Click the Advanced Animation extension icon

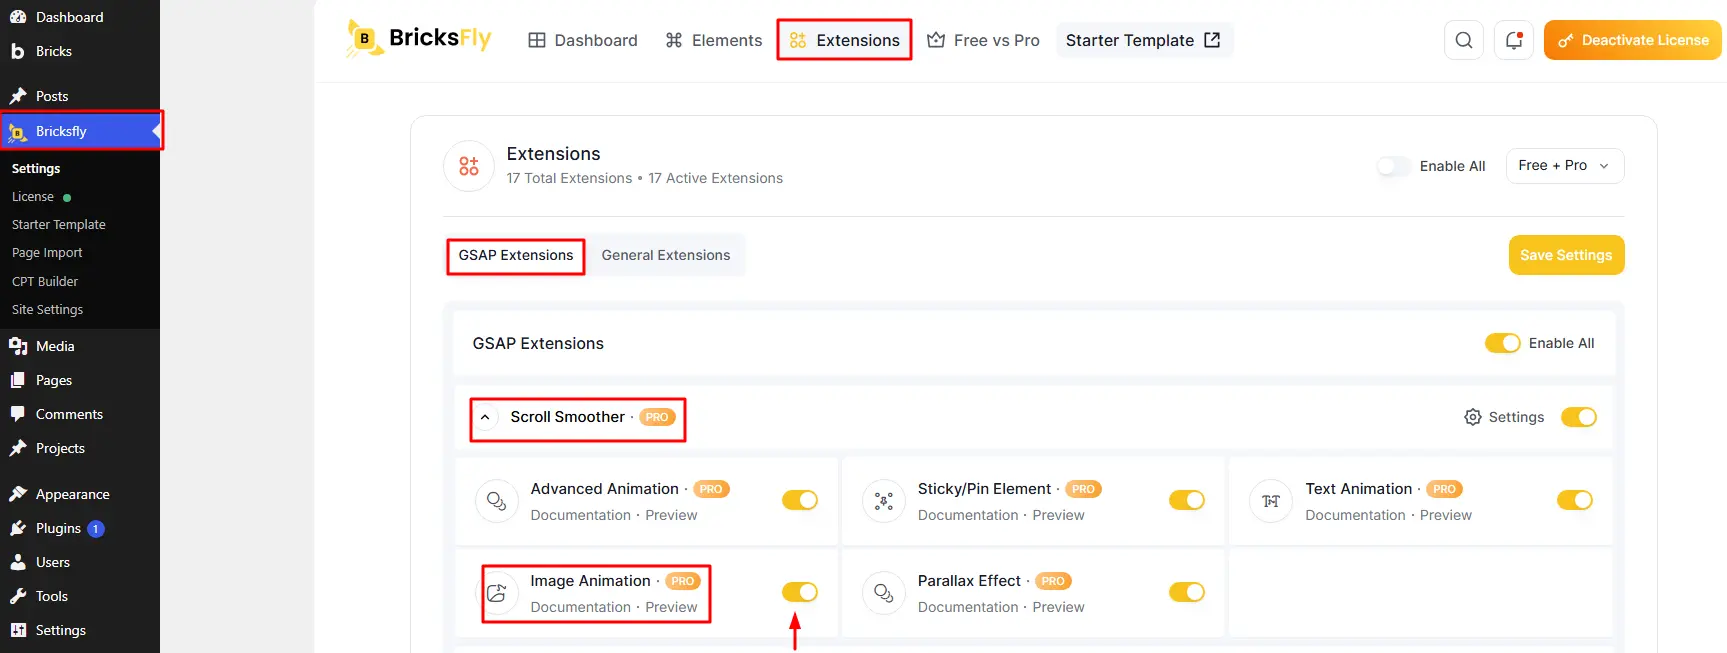(497, 501)
